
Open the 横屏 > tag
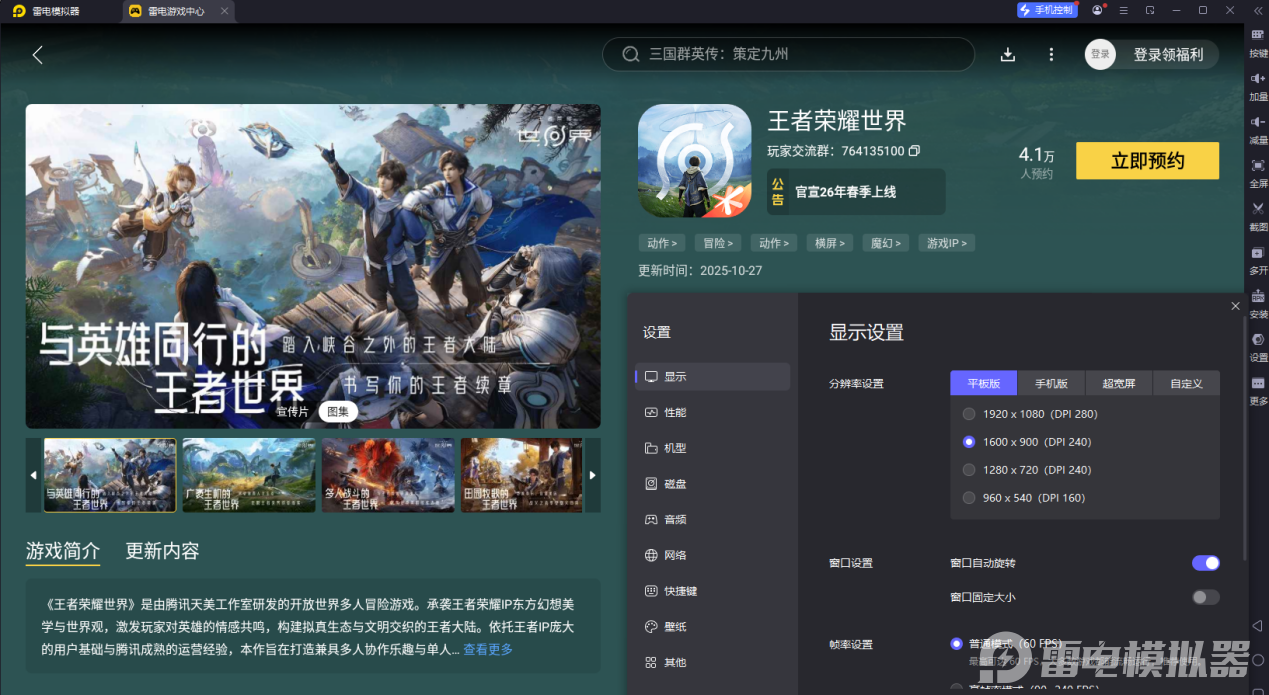[830, 243]
